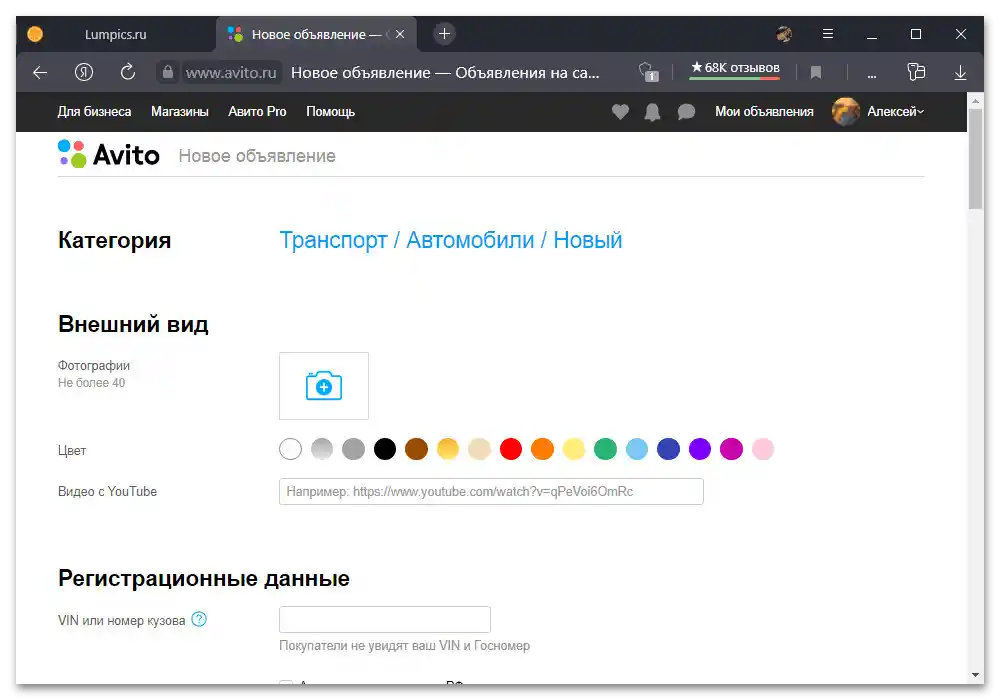Open the protect shield notifications icon

(x=648, y=72)
